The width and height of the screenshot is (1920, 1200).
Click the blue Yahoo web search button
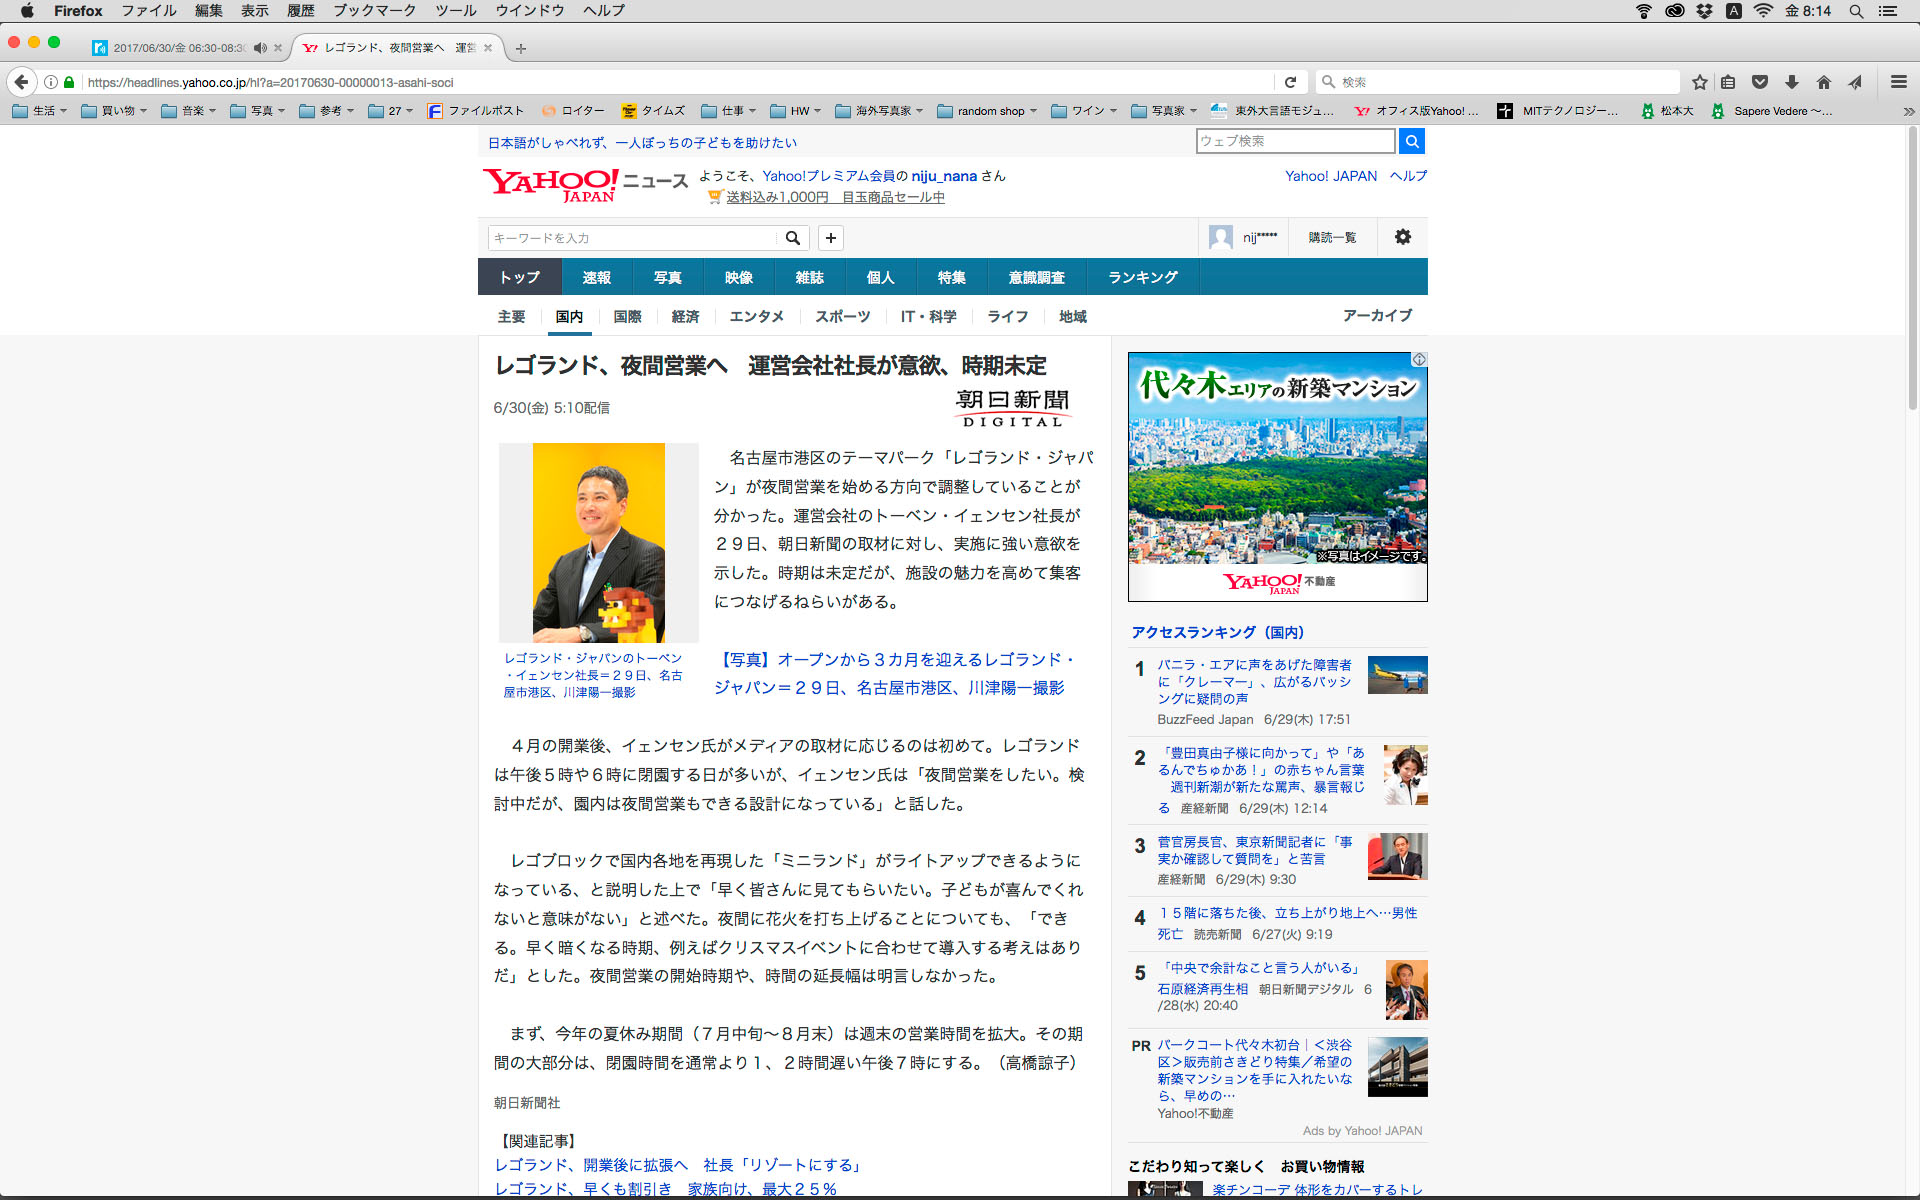(1411, 141)
